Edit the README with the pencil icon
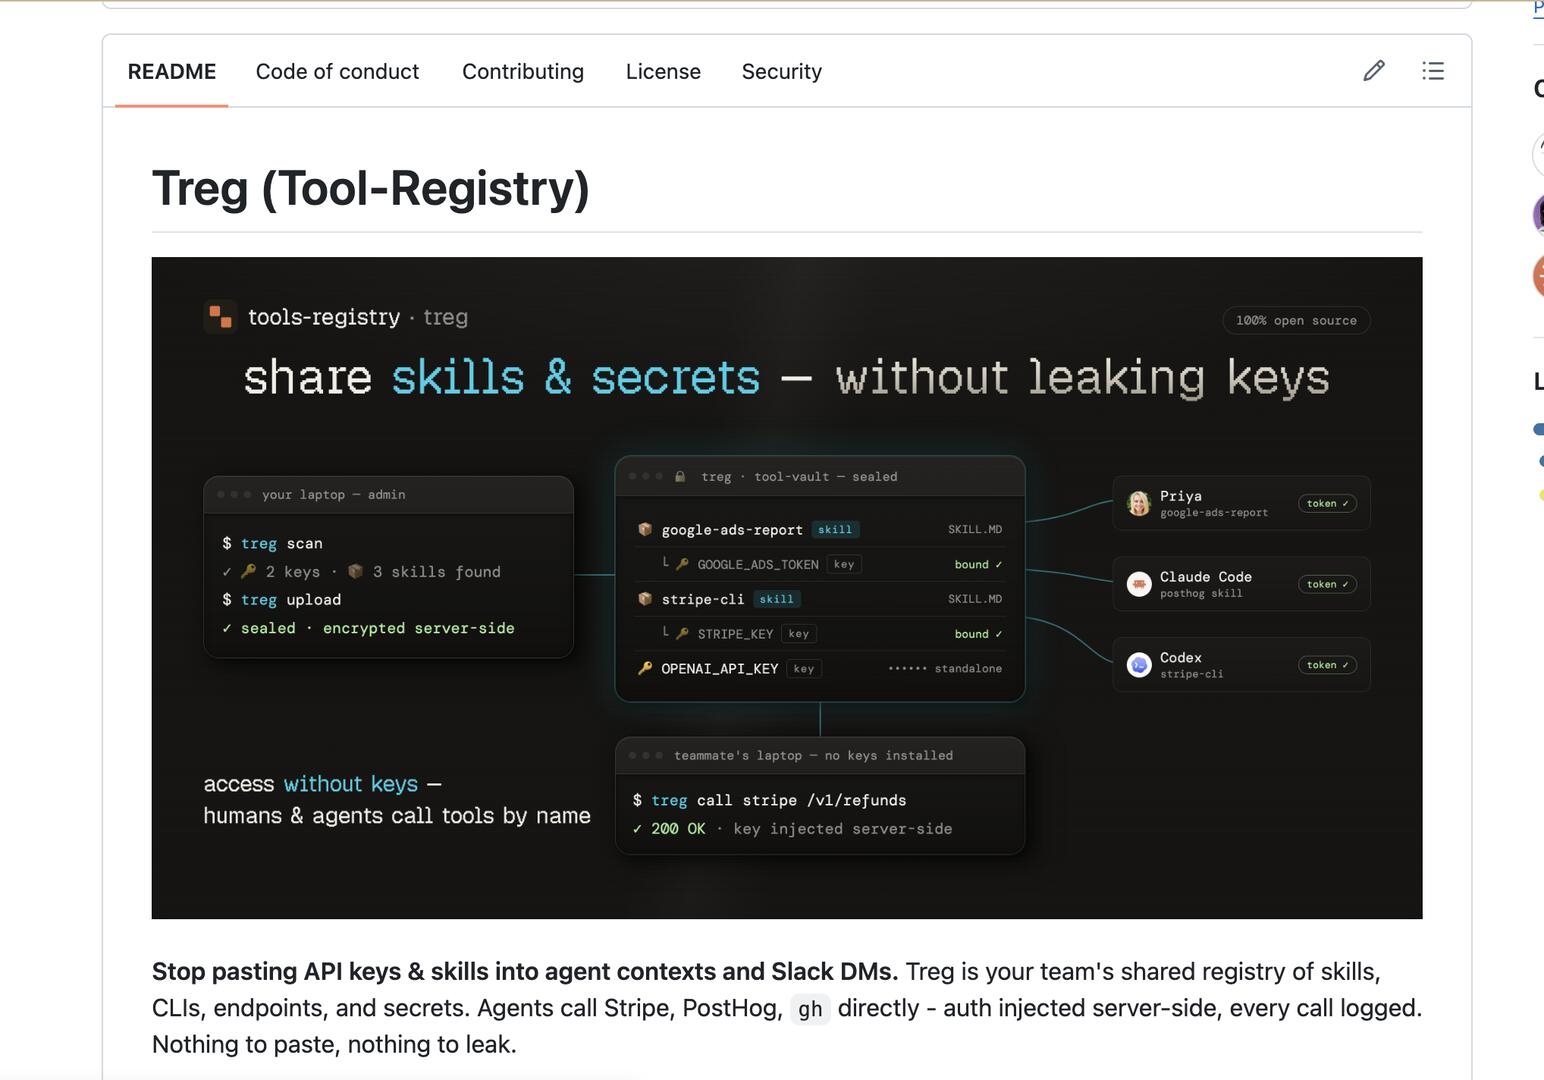The image size is (1544, 1080). click(x=1374, y=70)
